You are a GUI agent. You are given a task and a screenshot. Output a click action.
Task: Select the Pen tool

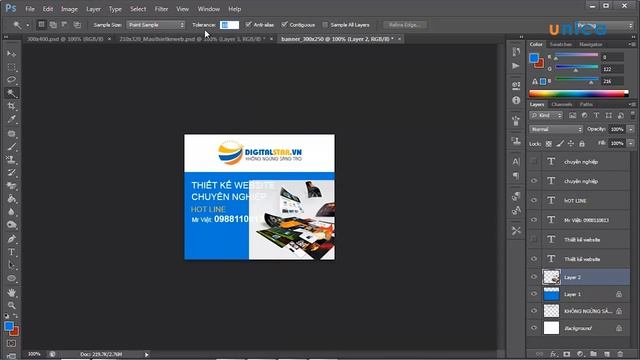[x=11, y=239]
